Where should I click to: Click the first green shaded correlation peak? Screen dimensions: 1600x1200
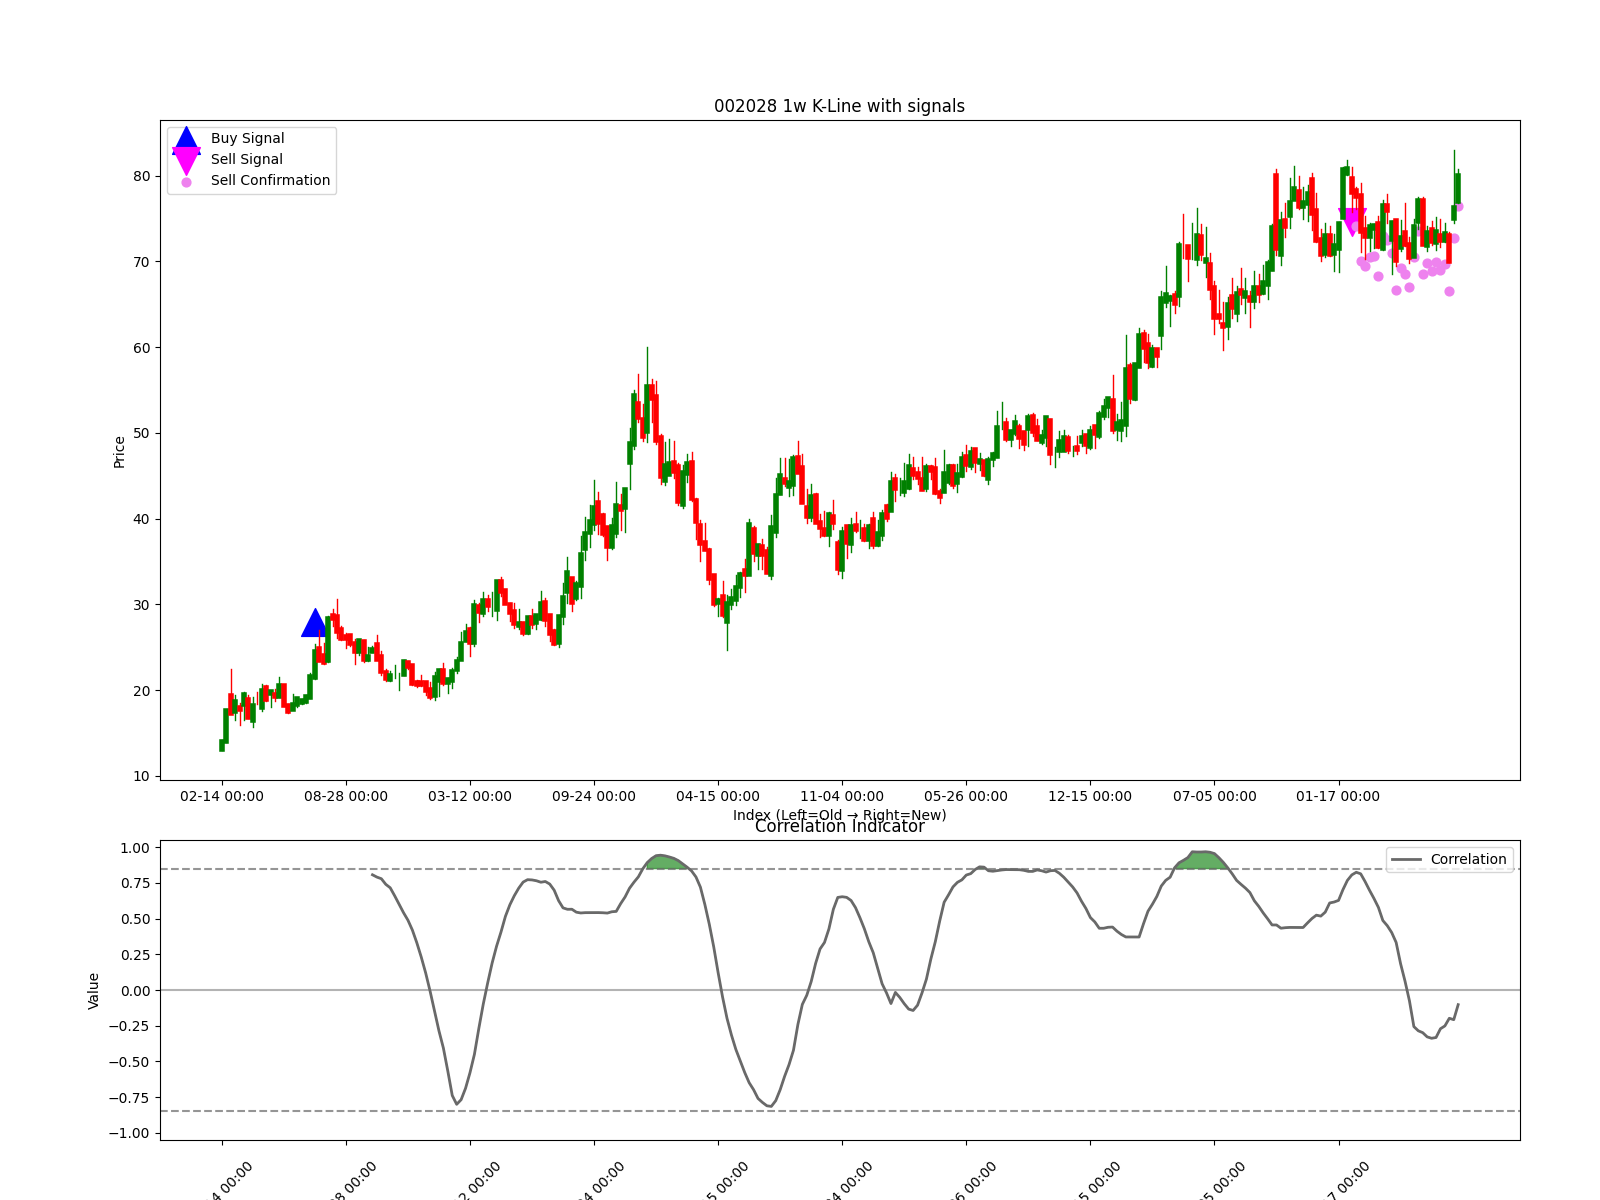pos(665,862)
